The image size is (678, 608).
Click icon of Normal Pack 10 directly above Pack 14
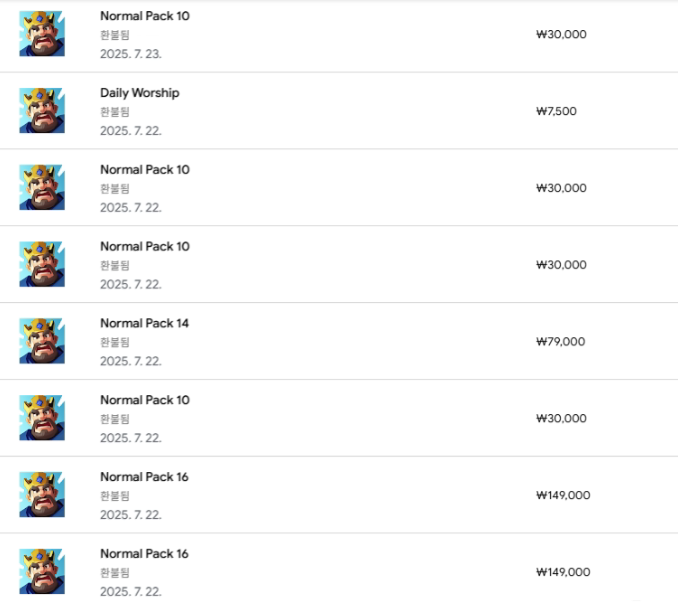pos(42,265)
